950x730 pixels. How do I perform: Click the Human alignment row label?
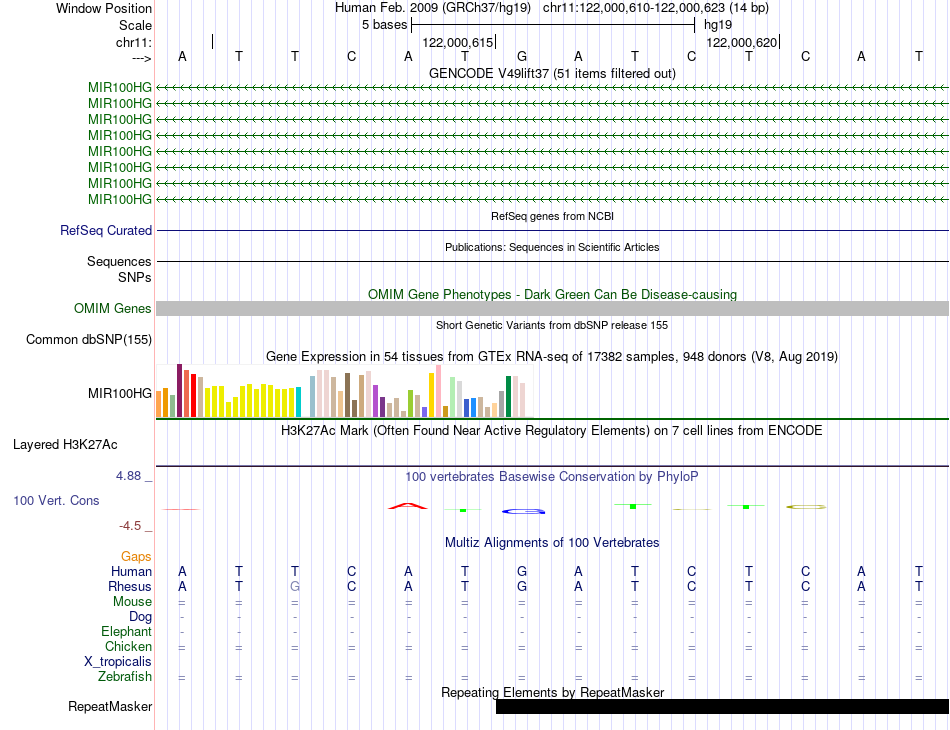pyautogui.click(x=131, y=571)
